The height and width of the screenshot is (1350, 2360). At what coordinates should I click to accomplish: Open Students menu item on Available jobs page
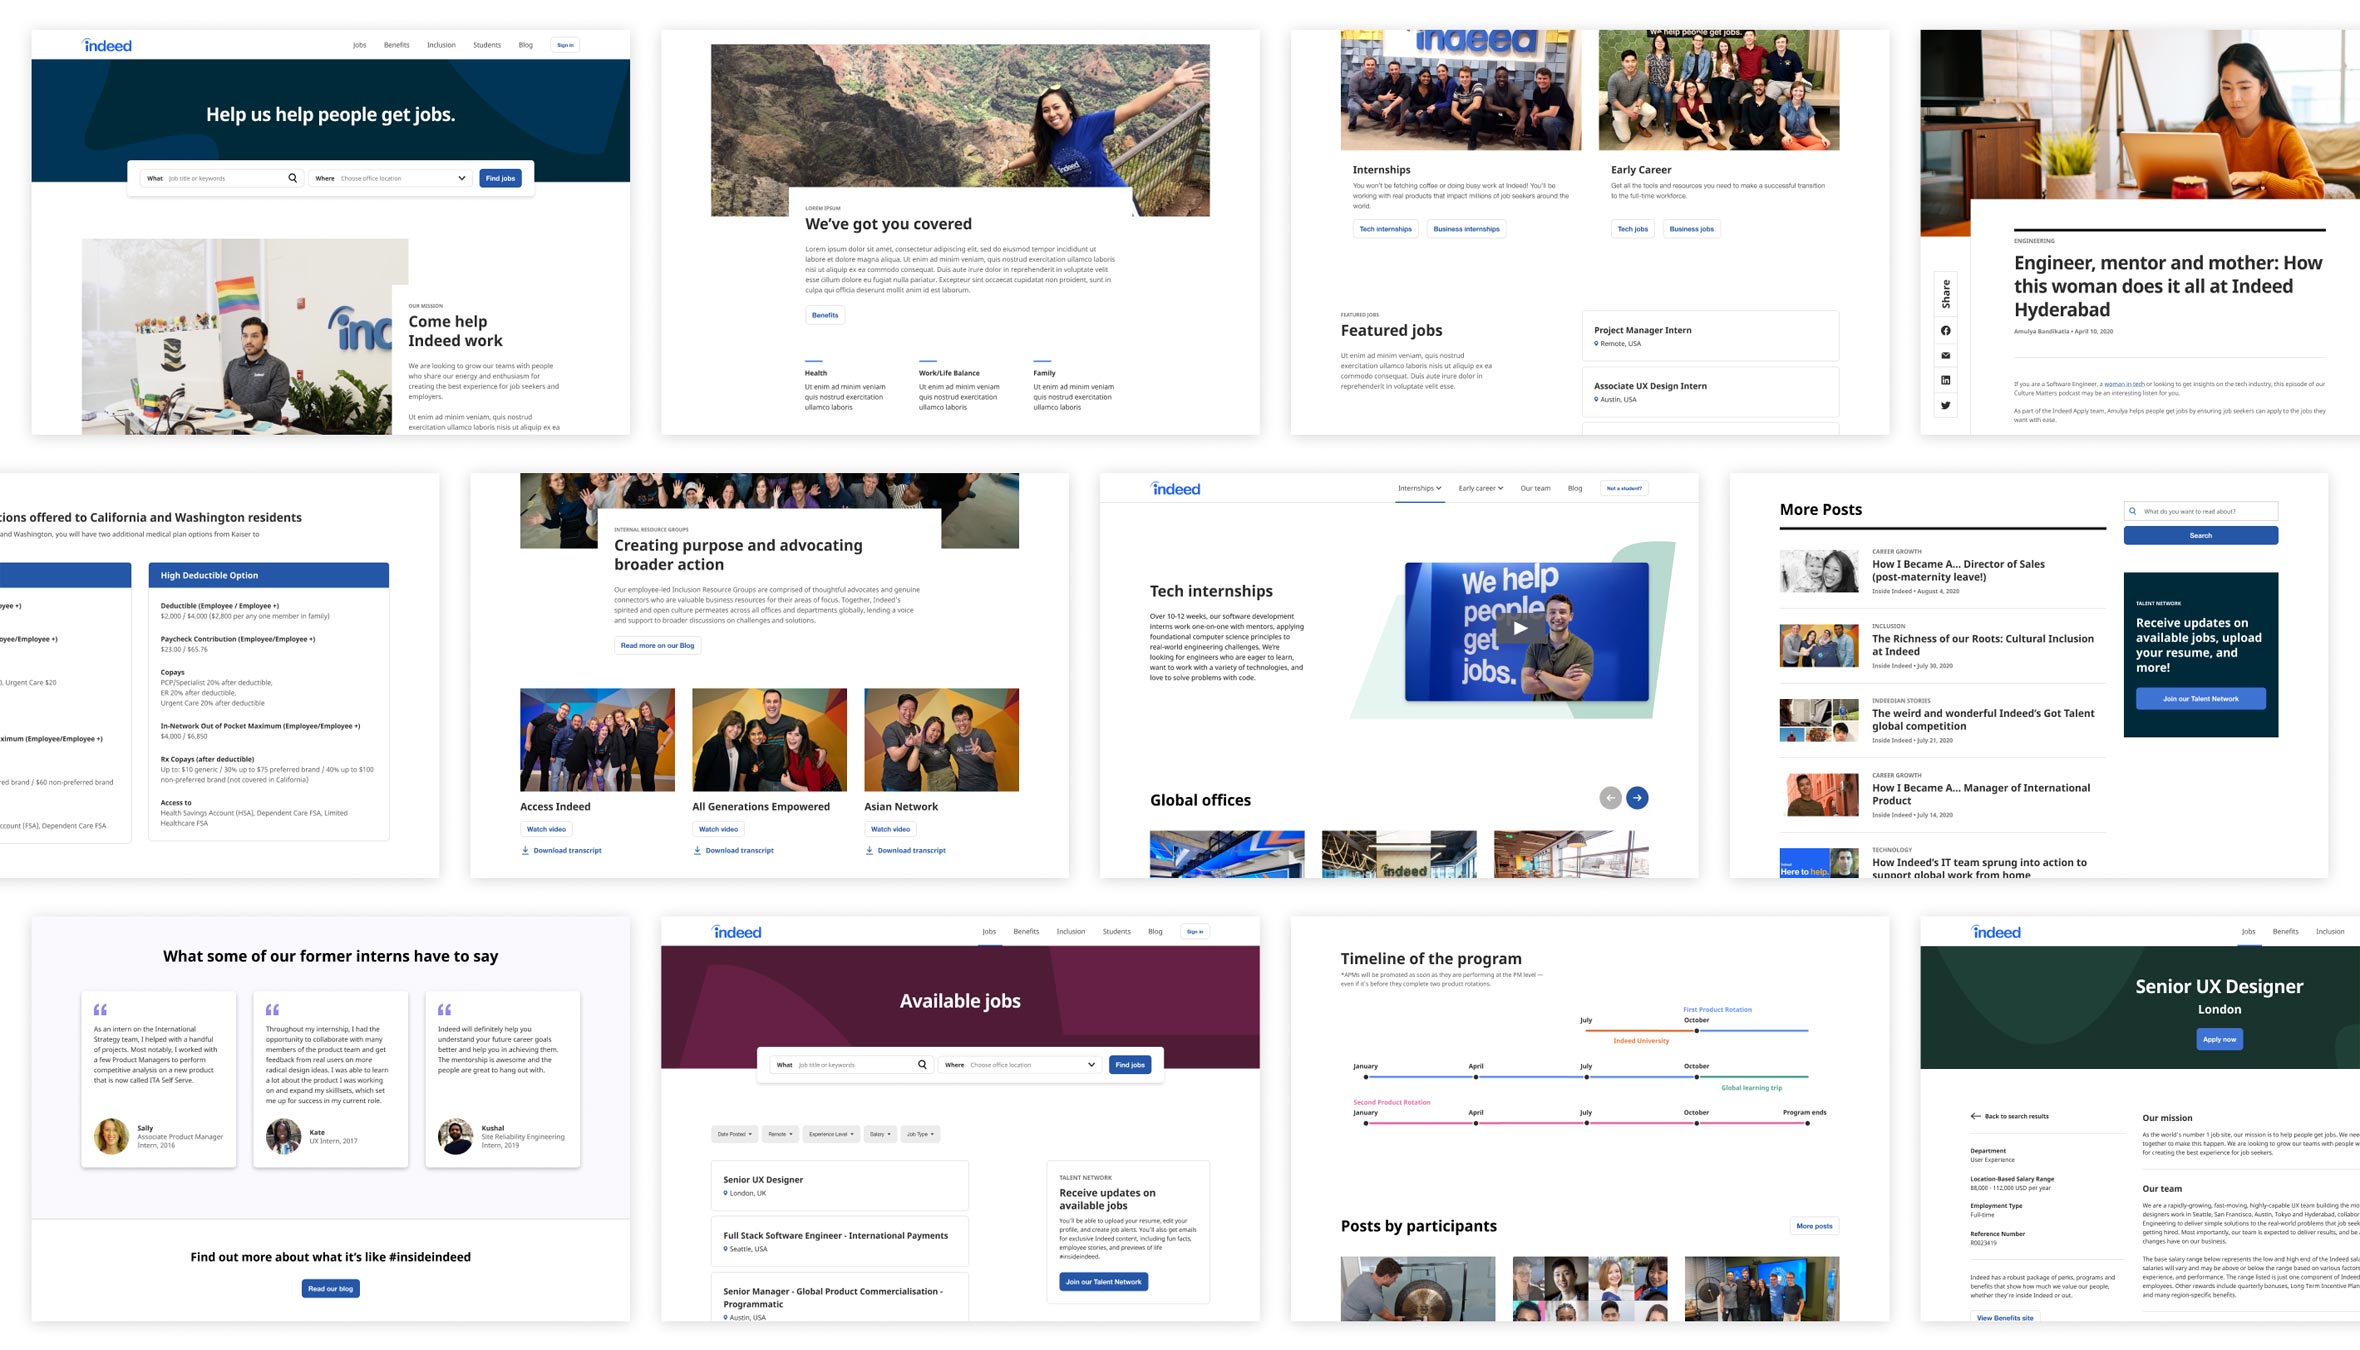pos(1116,932)
